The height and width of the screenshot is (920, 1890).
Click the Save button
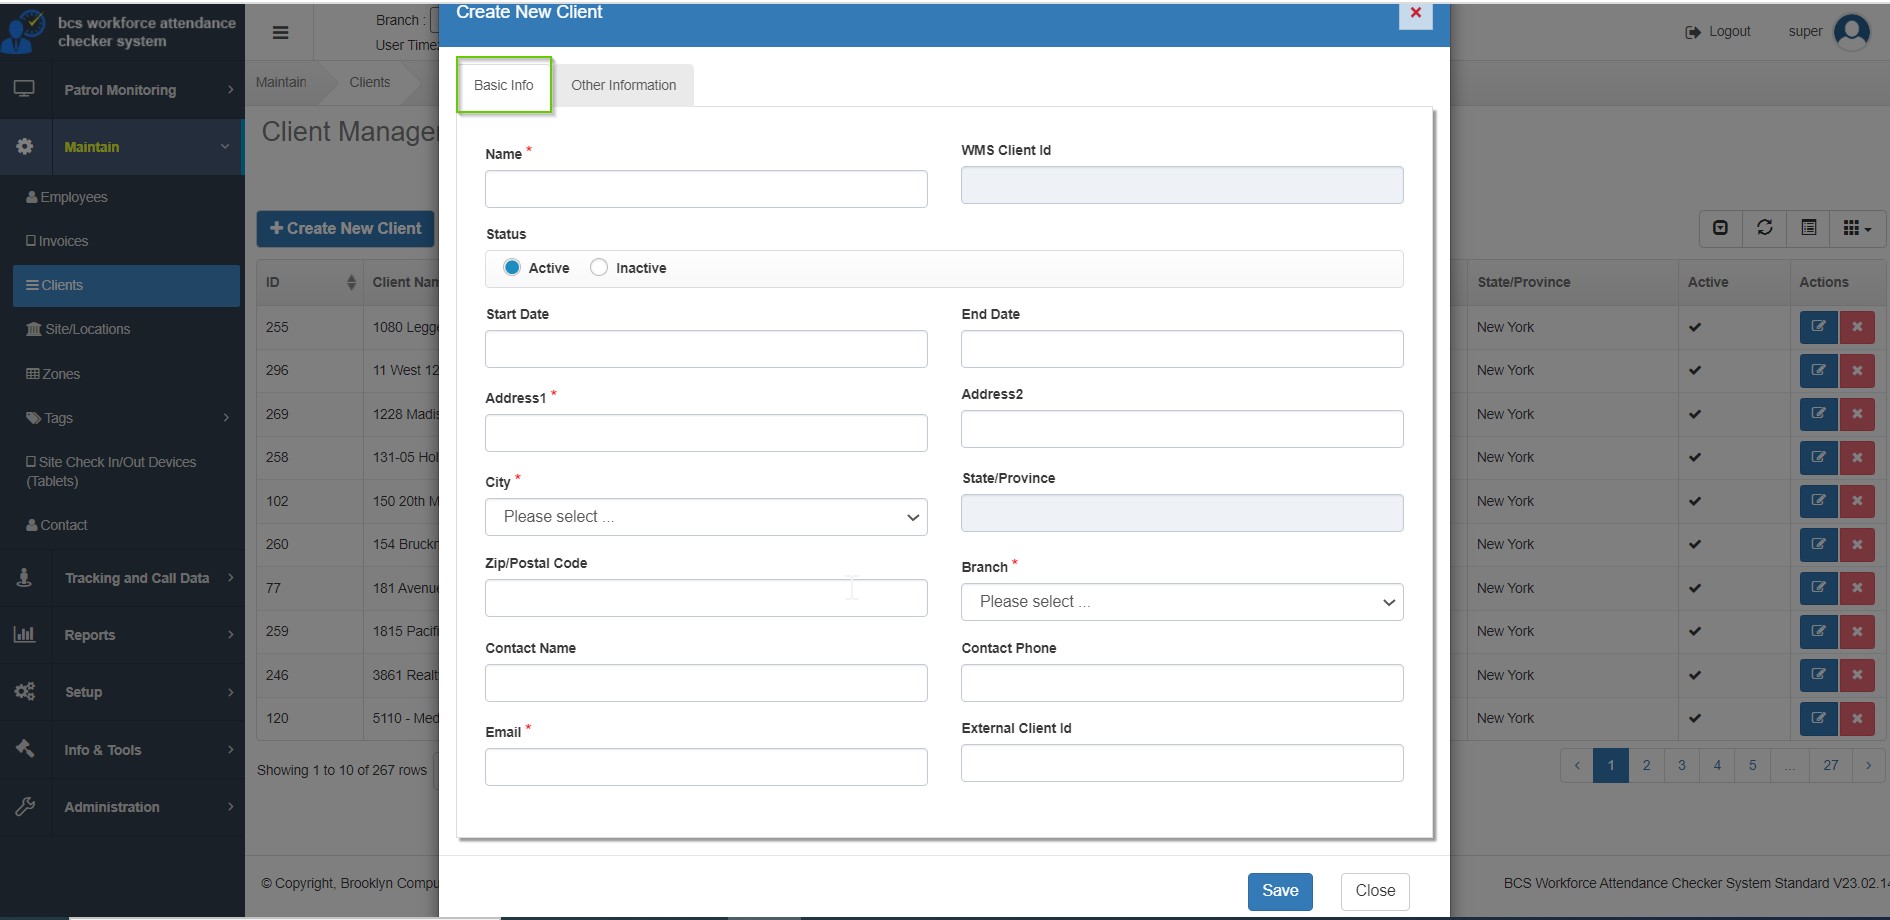[1279, 891]
